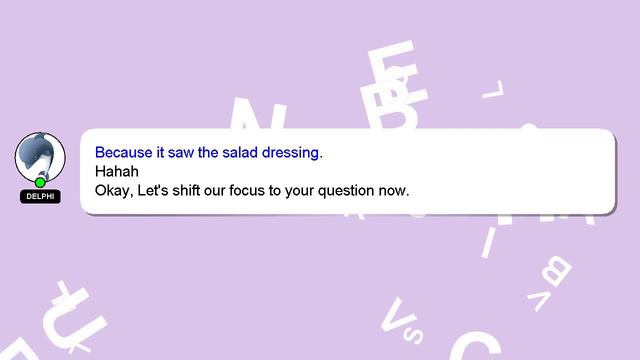Viewport: 640px width, 360px height.
Task: Click the white letter N above bubble
Action: (x=258, y=113)
